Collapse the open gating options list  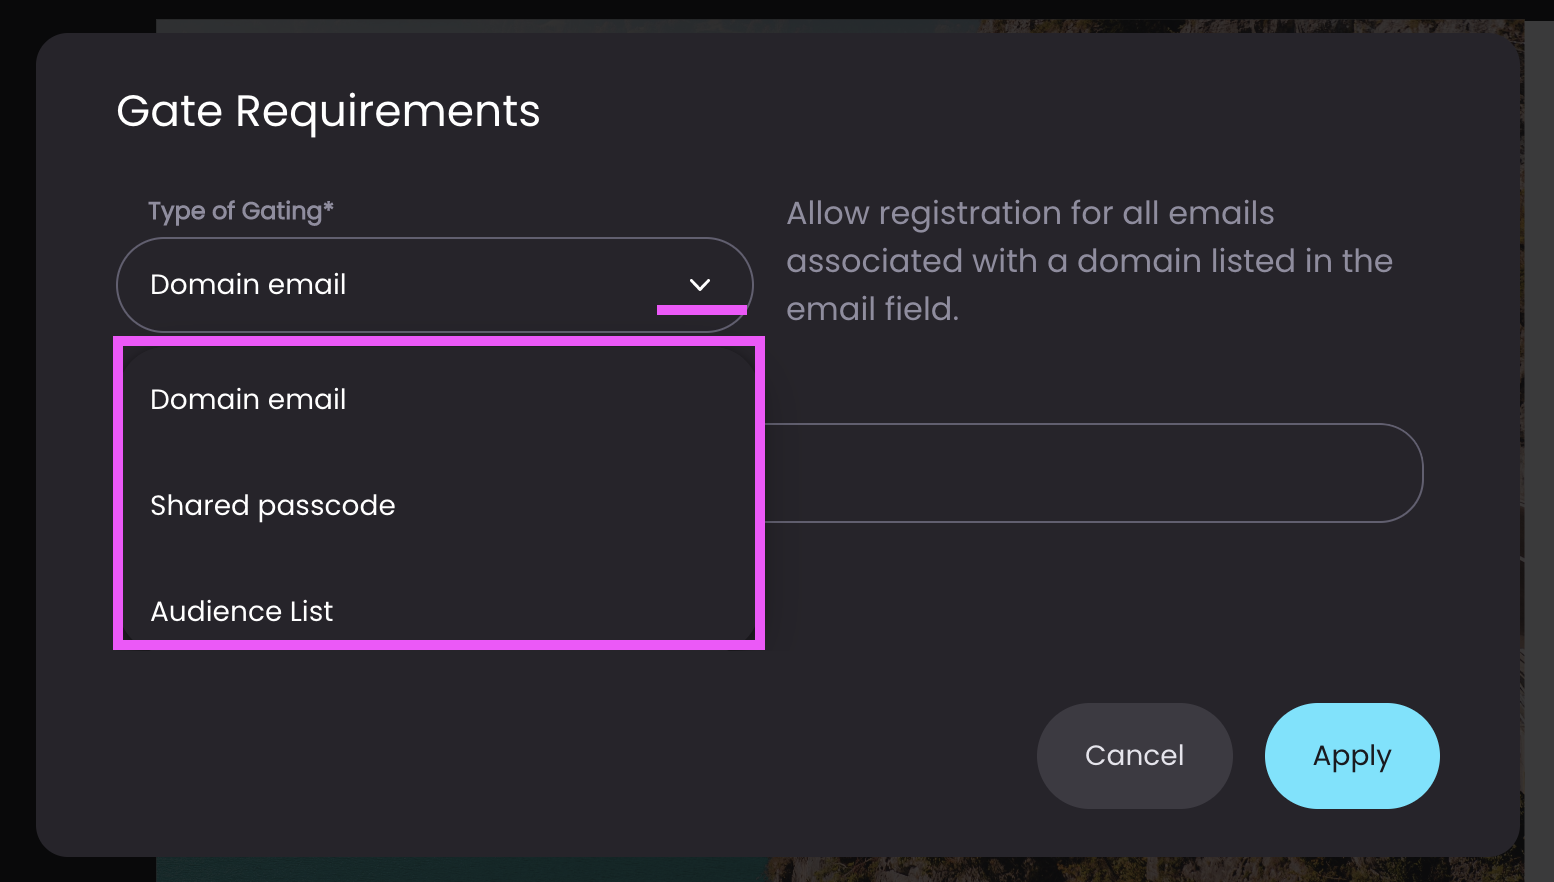coord(700,285)
